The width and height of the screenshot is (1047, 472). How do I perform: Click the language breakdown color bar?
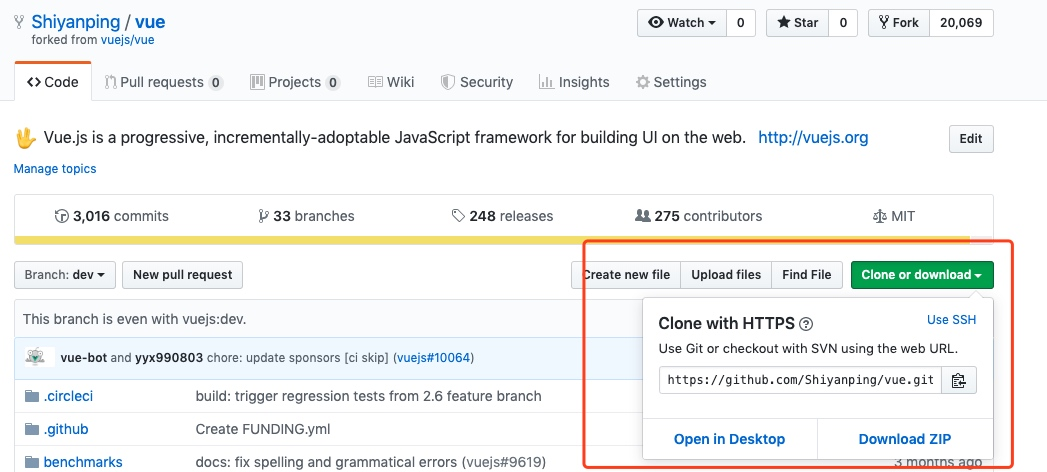point(503,240)
